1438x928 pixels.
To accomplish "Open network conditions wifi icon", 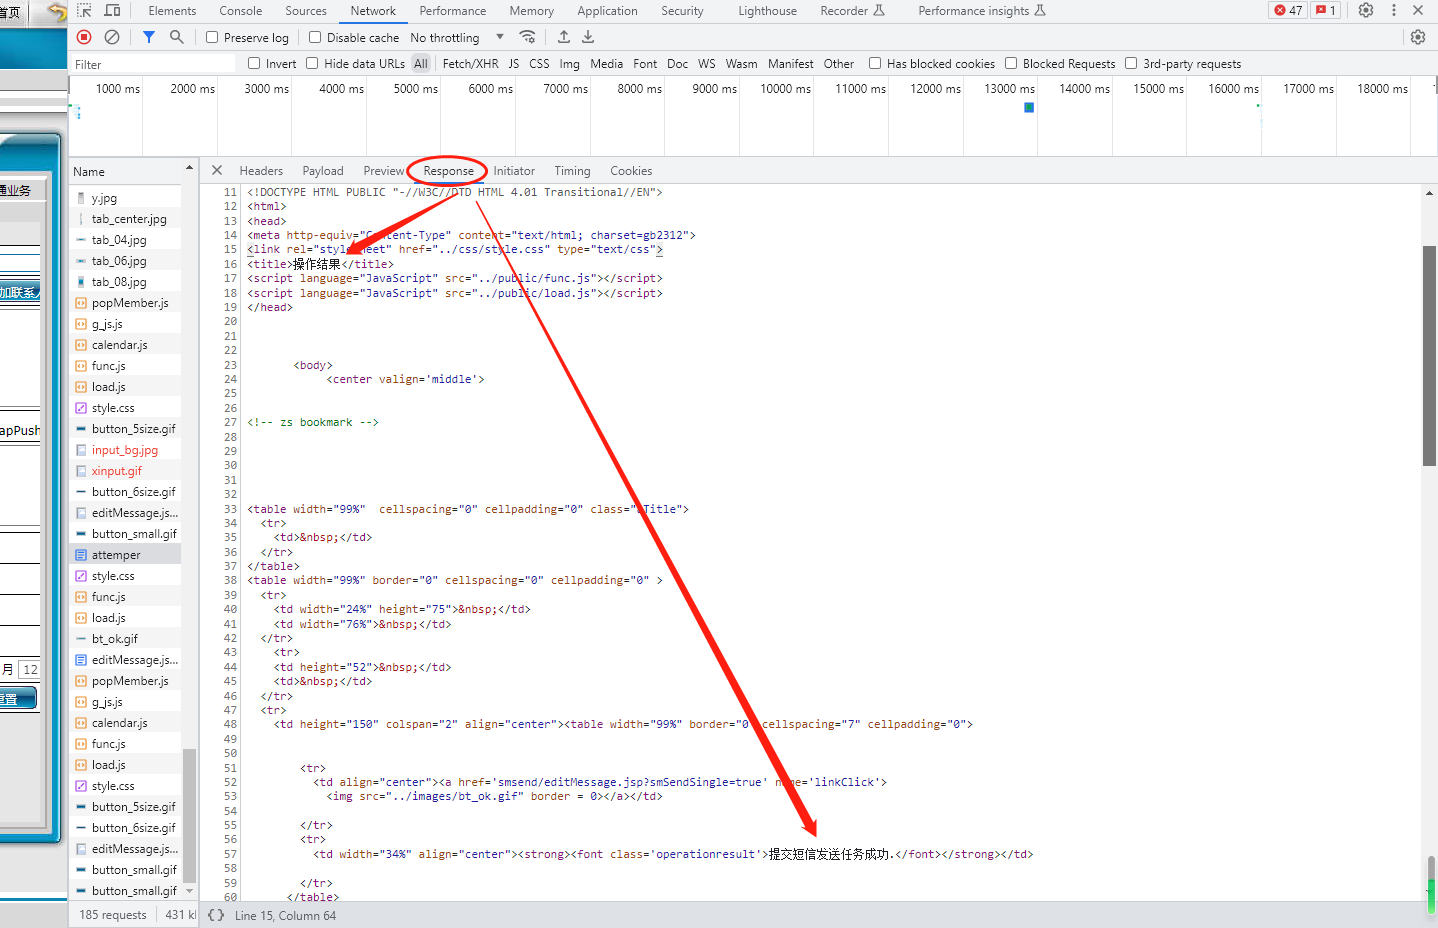I will click(527, 37).
